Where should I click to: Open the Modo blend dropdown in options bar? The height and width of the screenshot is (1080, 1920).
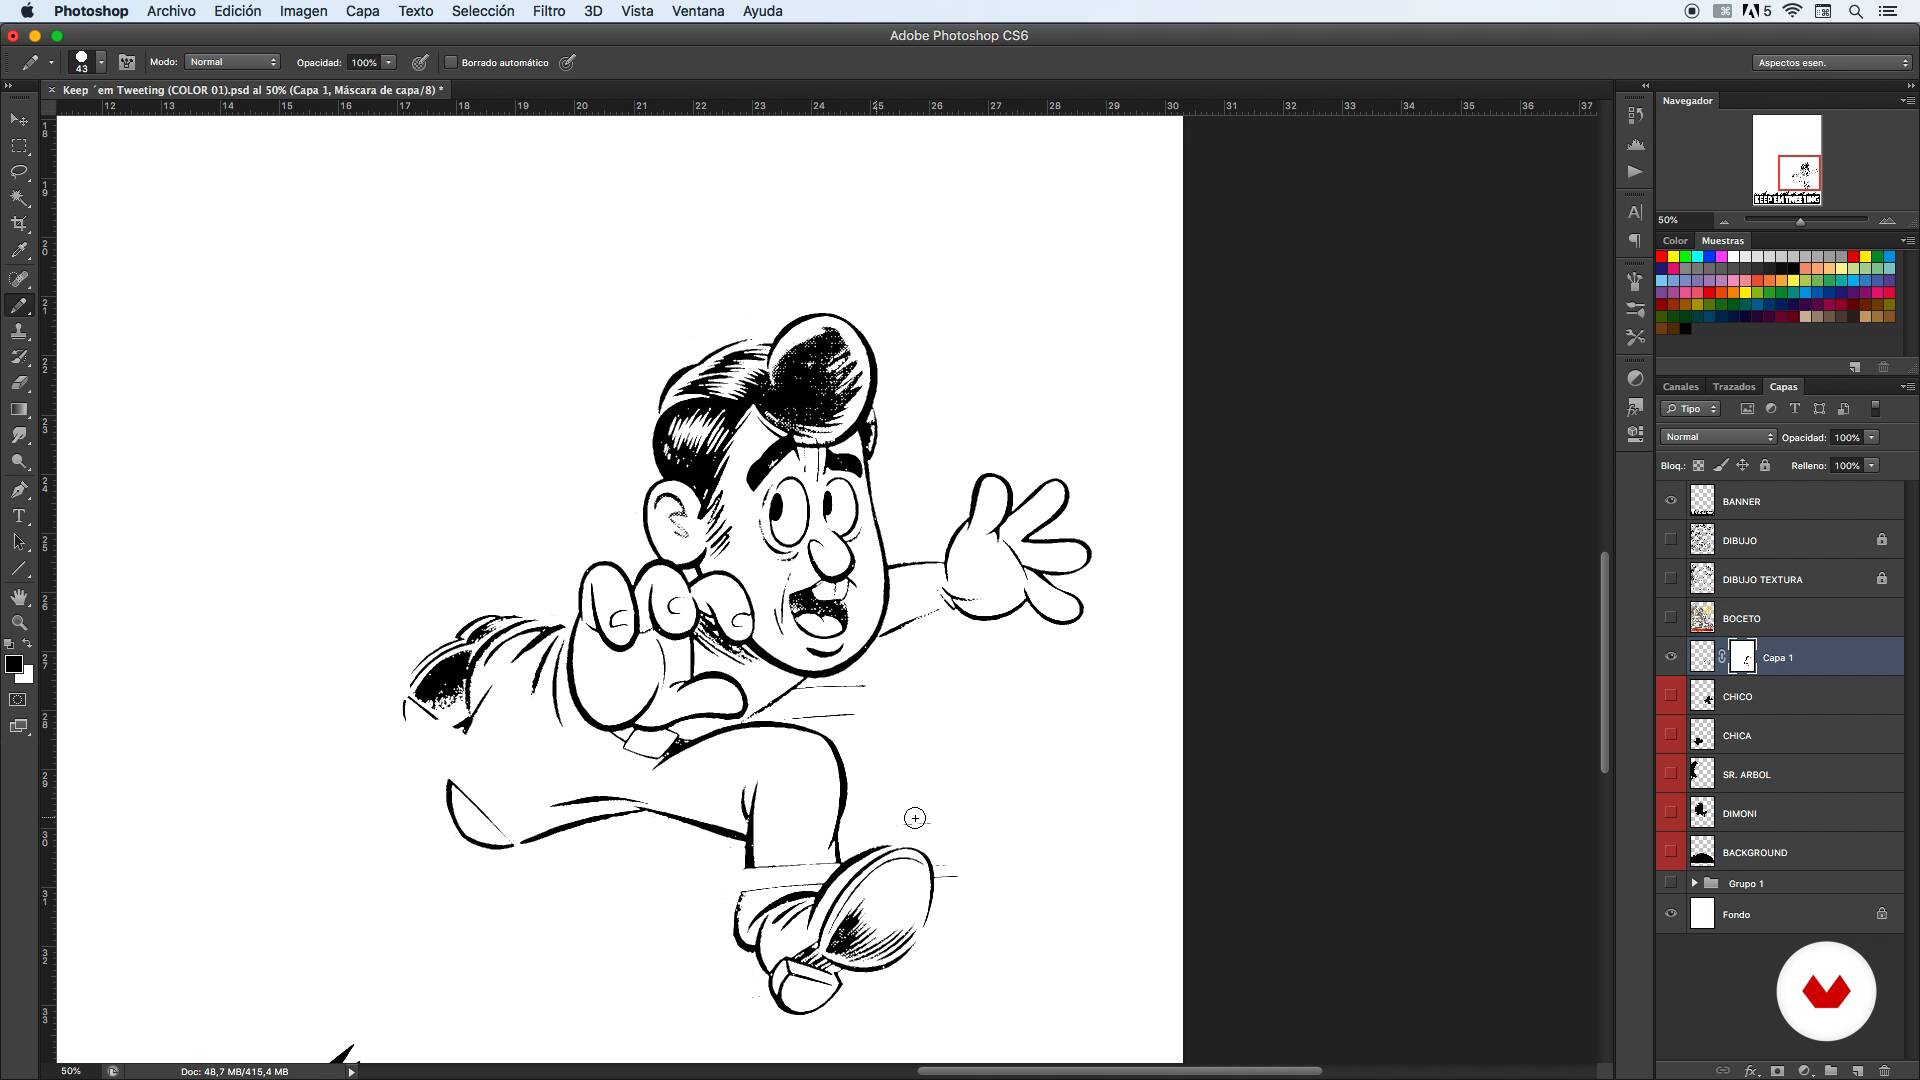[x=232, y=62]
